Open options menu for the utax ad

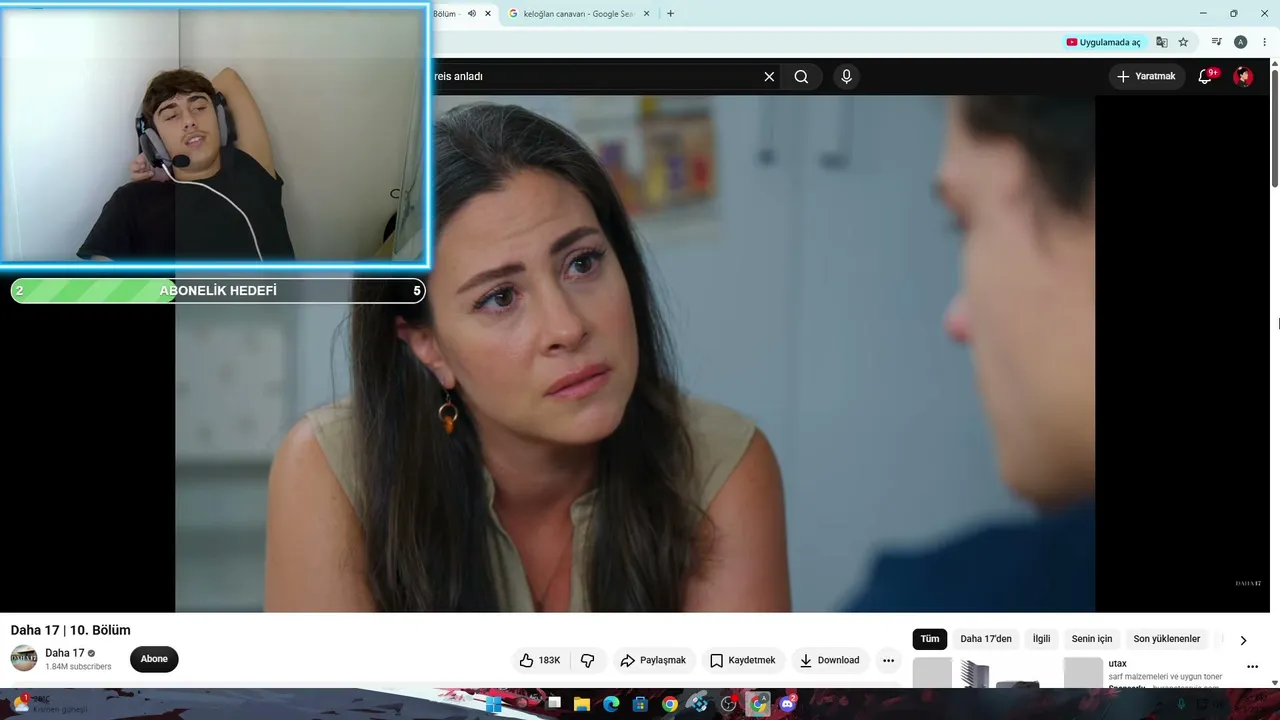coord(1252,667)
